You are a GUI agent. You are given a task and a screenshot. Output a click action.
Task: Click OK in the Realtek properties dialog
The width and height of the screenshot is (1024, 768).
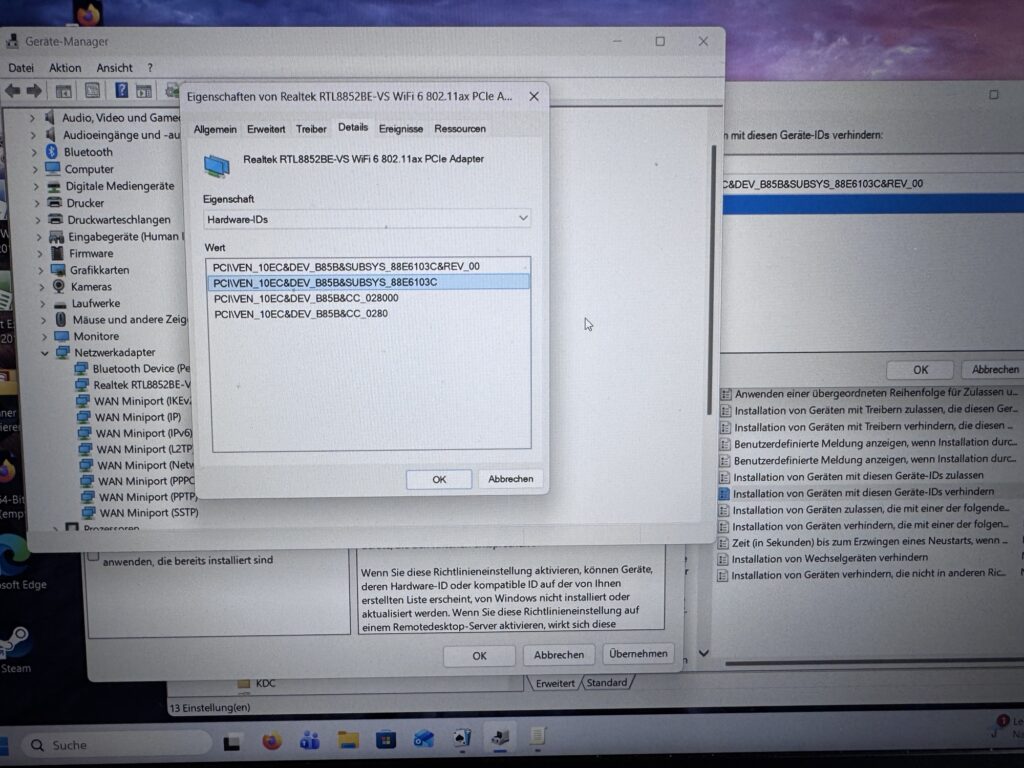click(x=438, y=479)
